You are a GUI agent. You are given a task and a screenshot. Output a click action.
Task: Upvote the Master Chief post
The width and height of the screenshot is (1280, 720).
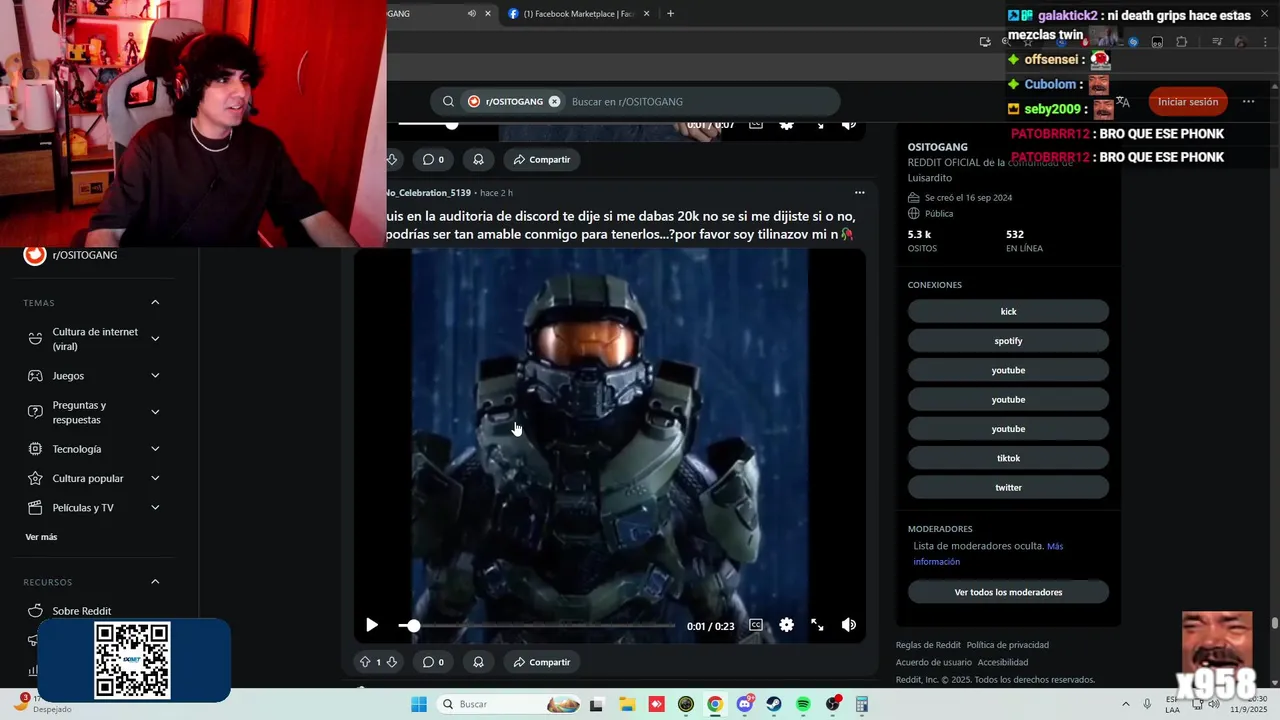[365, 662]
